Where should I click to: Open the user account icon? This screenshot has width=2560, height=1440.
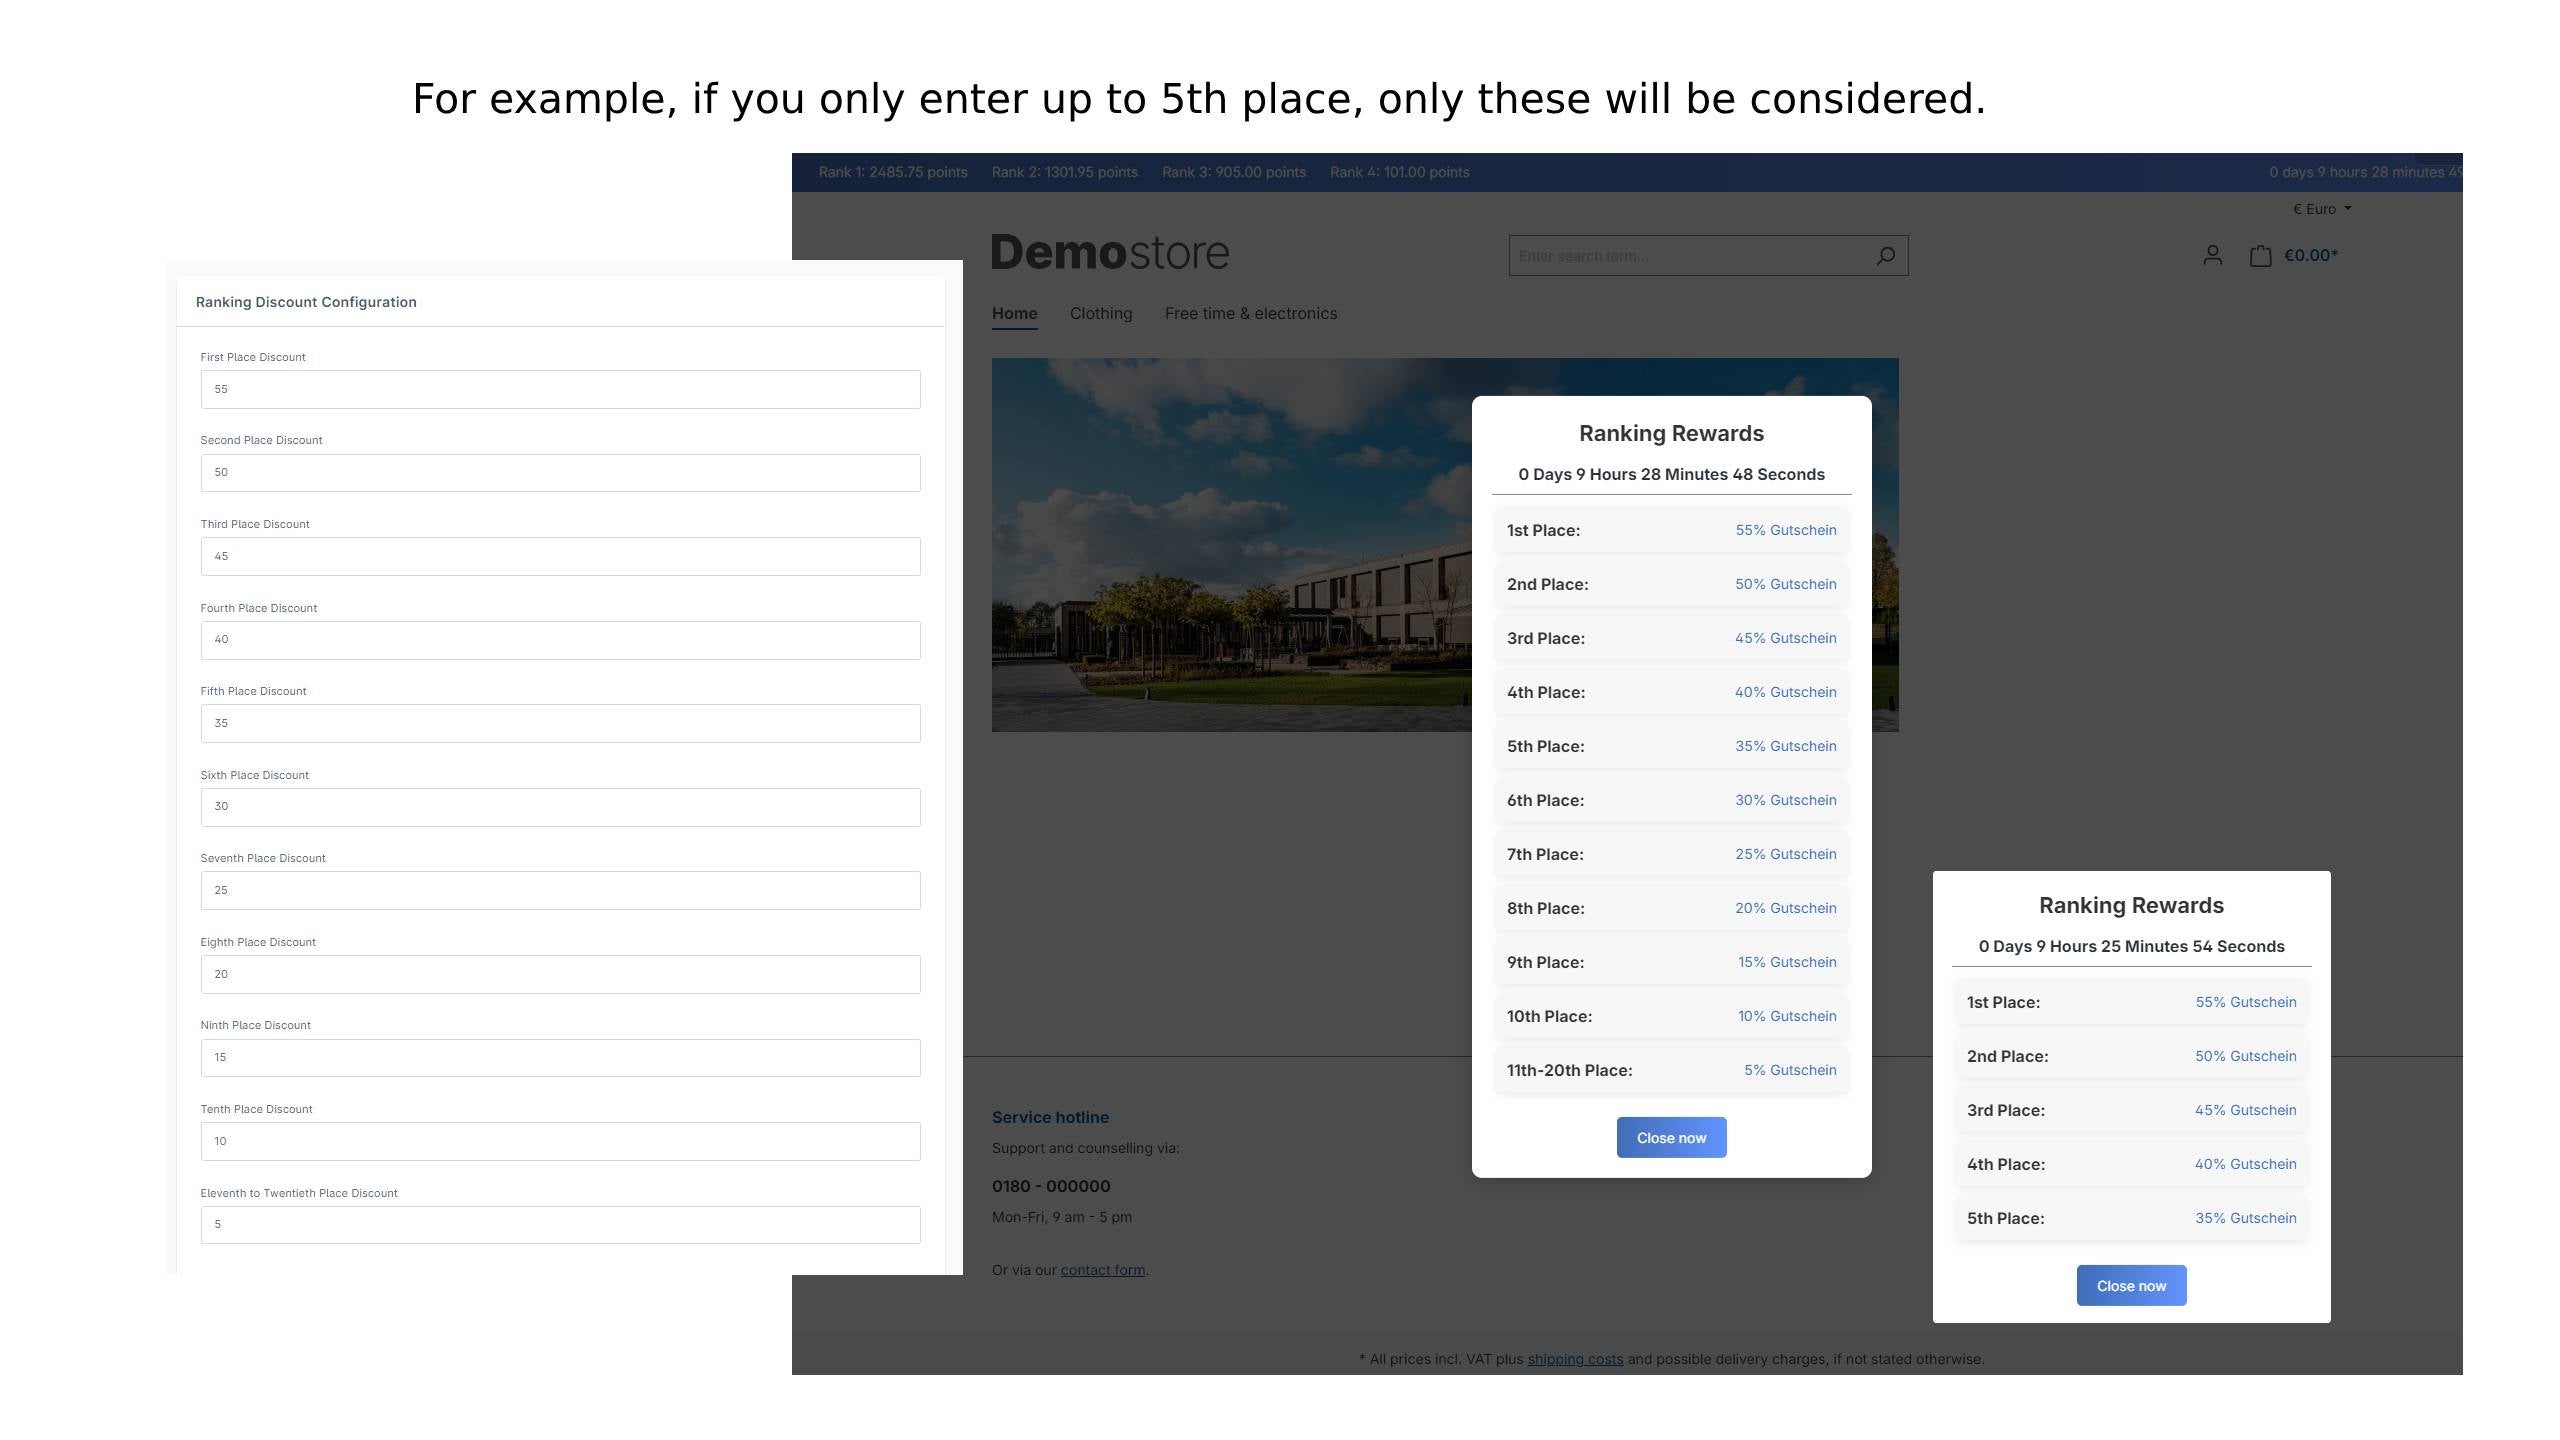[2212, 256]
